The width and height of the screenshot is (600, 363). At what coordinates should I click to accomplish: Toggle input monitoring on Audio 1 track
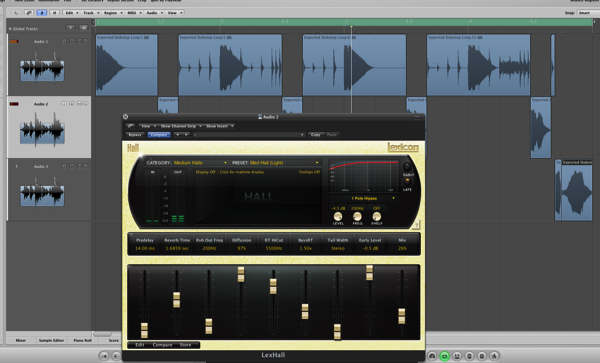point(64,41)
